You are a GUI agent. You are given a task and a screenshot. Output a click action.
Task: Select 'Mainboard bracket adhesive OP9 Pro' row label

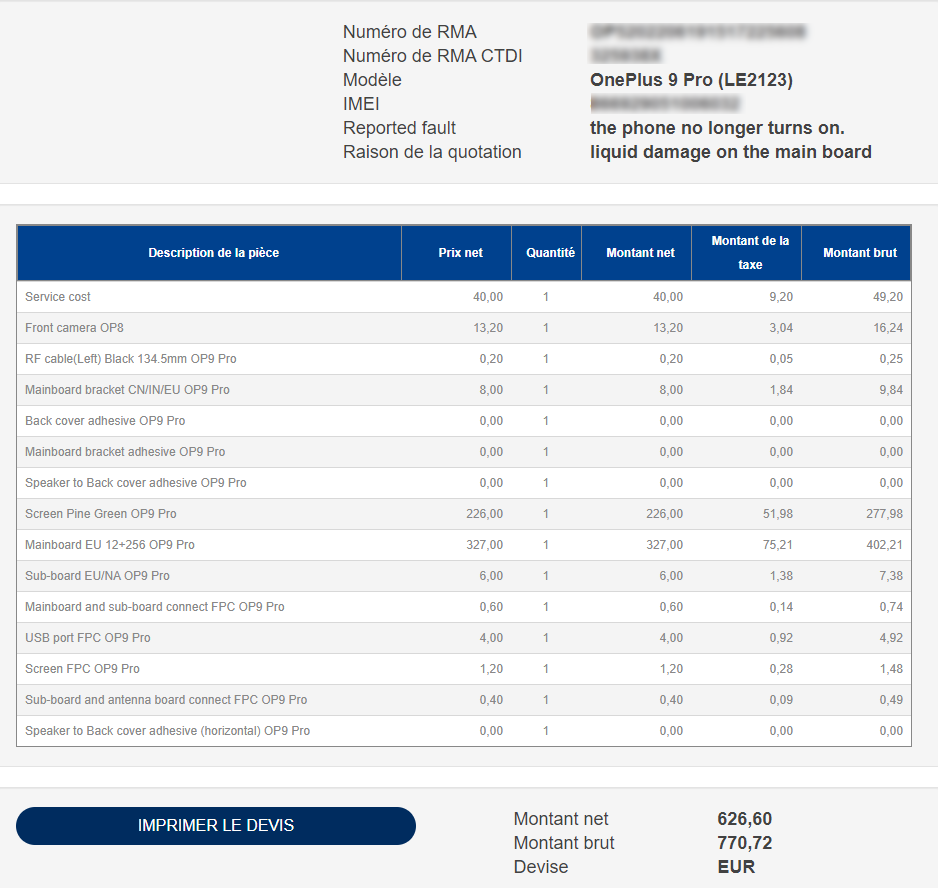(x=125, y=452)
